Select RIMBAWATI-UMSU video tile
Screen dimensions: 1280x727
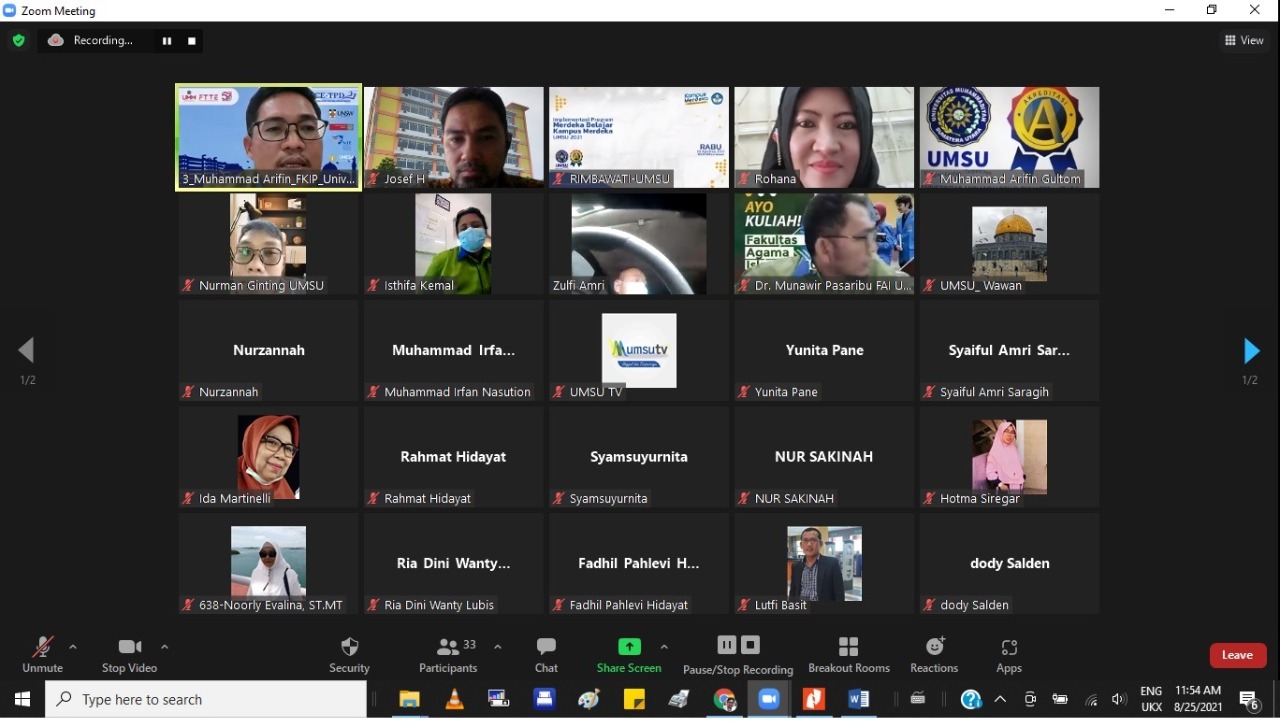click(639, 137)
